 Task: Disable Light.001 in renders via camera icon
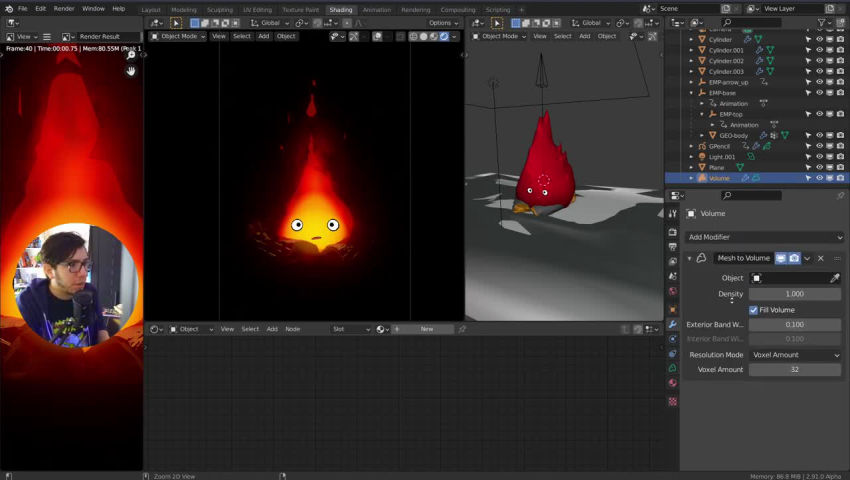(840, 157)
